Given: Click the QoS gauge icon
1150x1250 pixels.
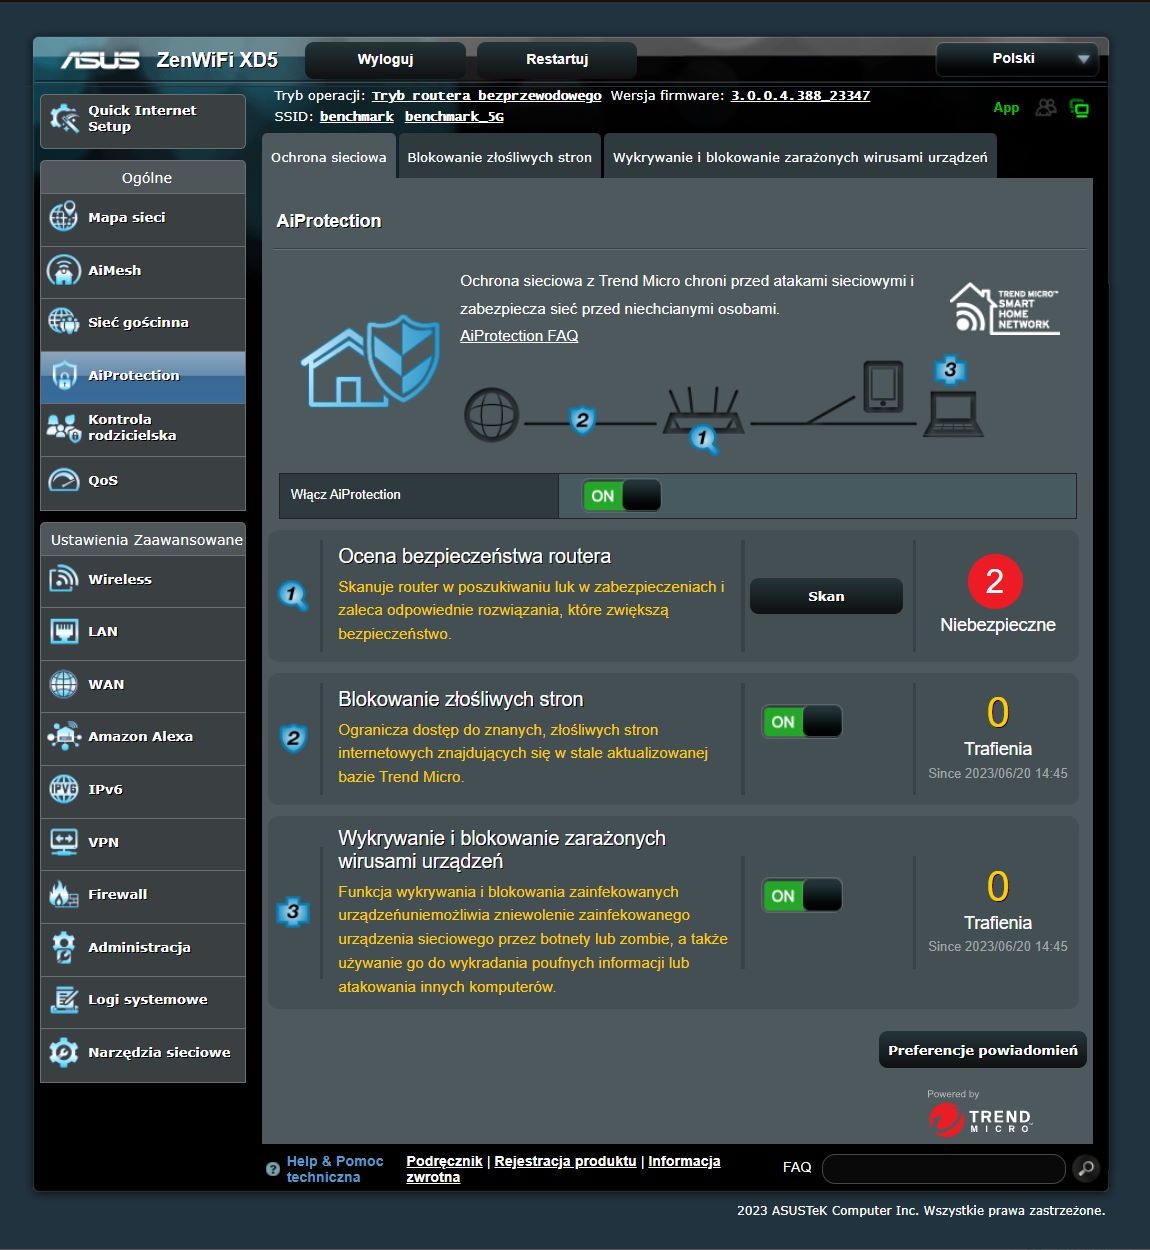Looking at the screenshot, I should click(64, 480).
